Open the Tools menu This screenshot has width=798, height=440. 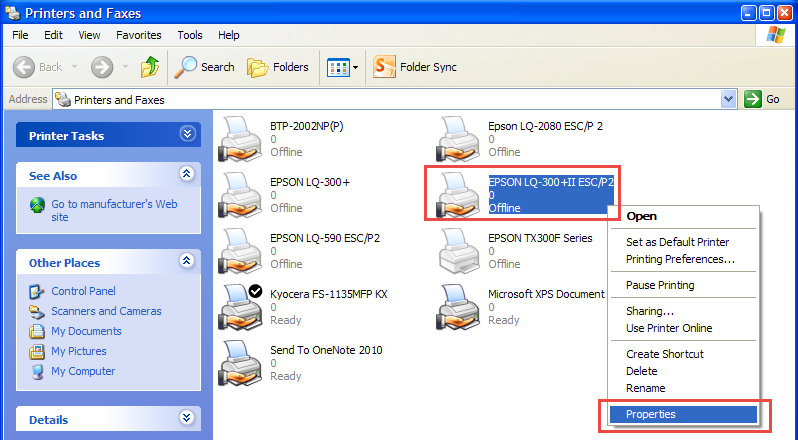pos(190,35)
